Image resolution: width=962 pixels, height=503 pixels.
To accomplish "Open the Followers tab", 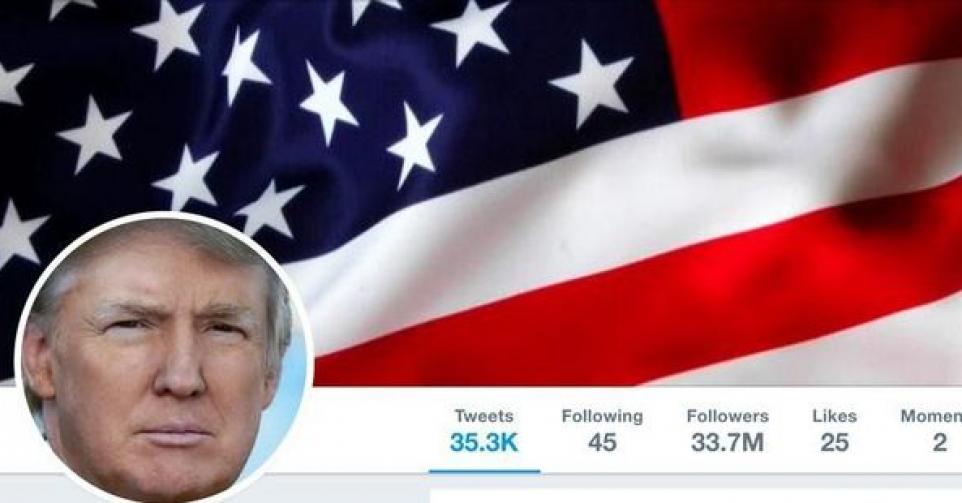I will coord(728,416).
